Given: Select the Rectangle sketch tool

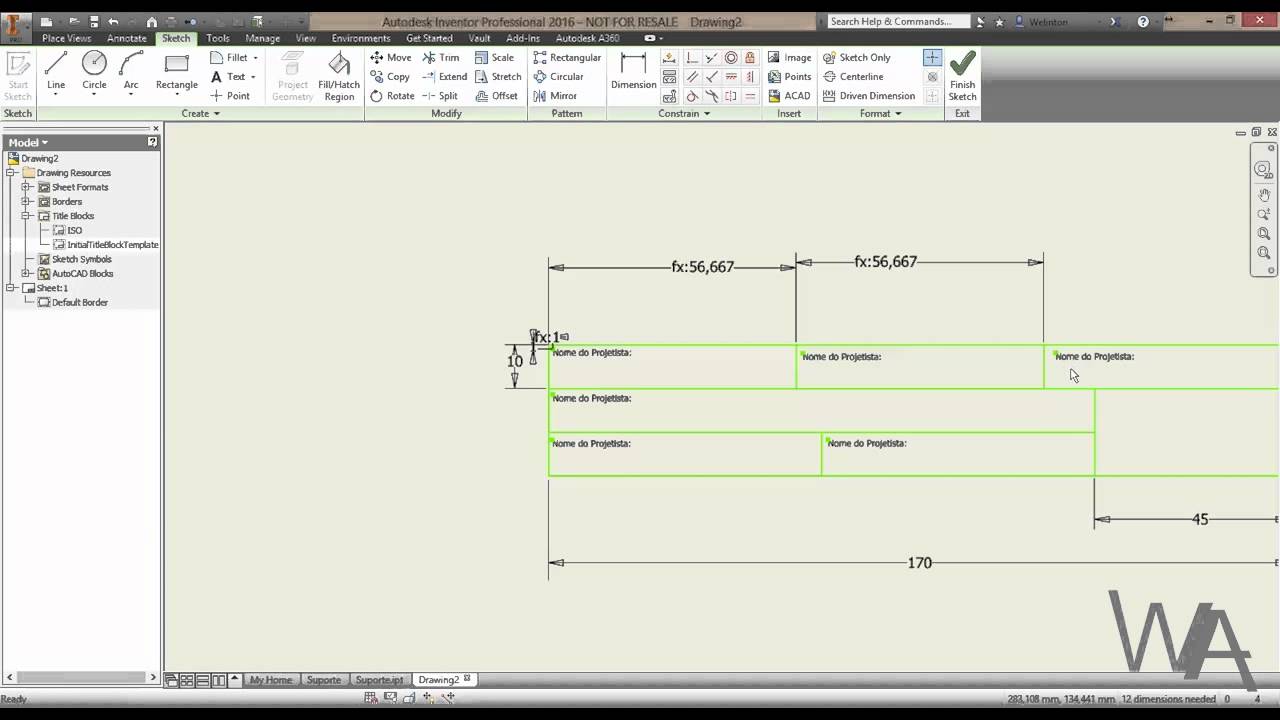Looking at the screenshot, I should [x=177, y=71].
